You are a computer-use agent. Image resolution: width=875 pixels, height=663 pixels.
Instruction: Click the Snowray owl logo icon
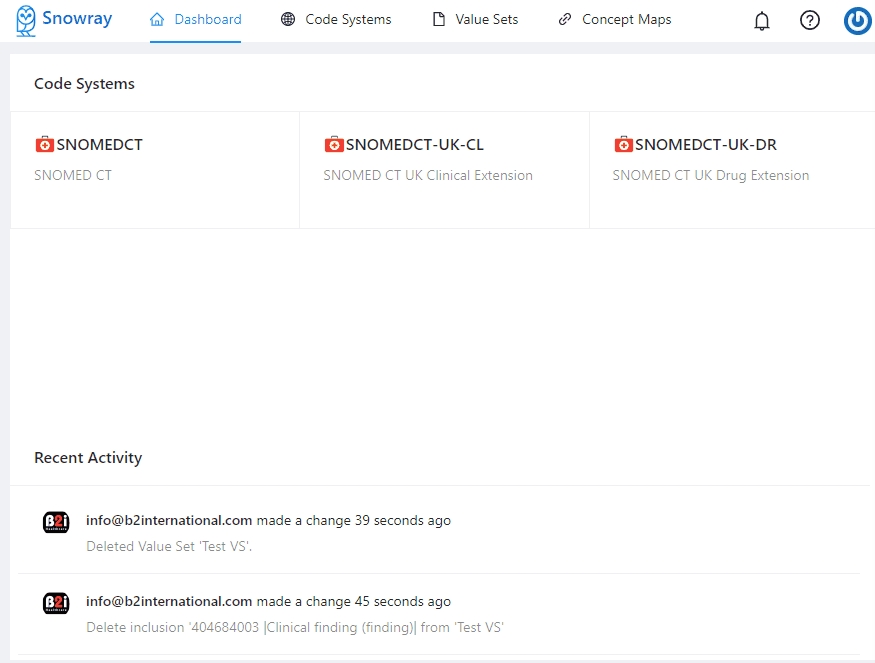[26, 20]
